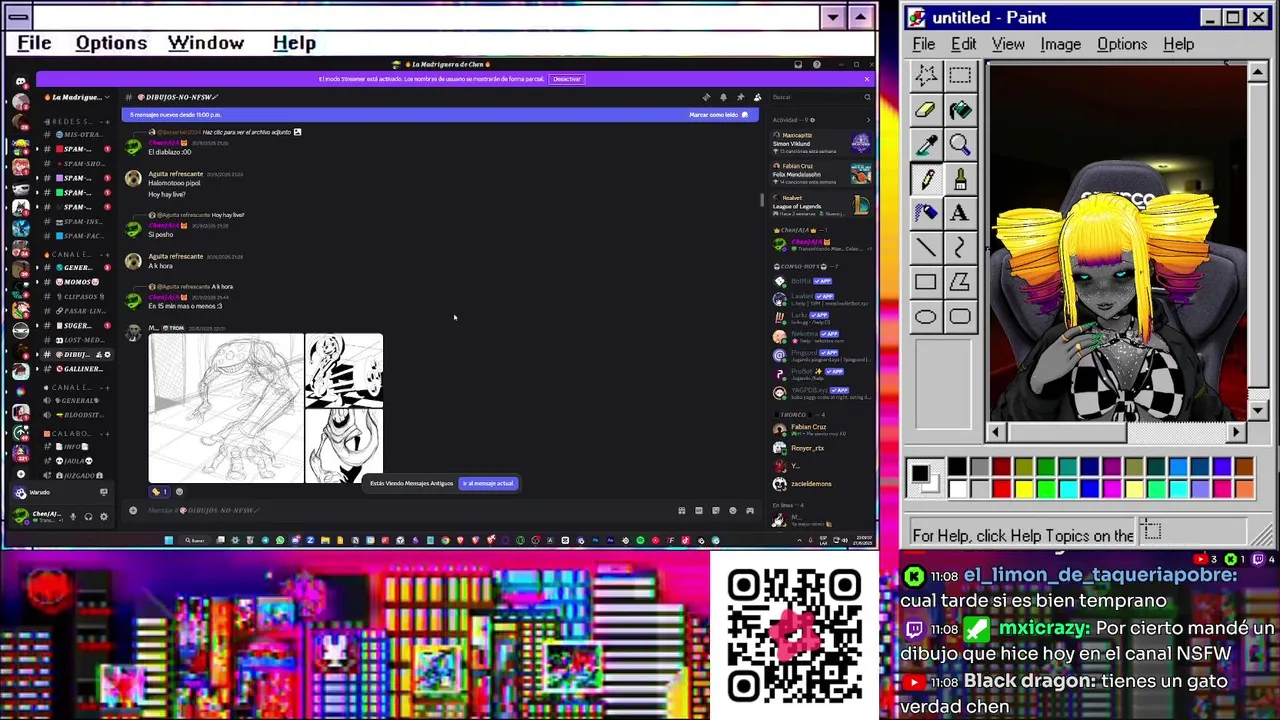Open Discord help question mark icon
Viewport: 1280px width, 720px height.
(817, 64)
